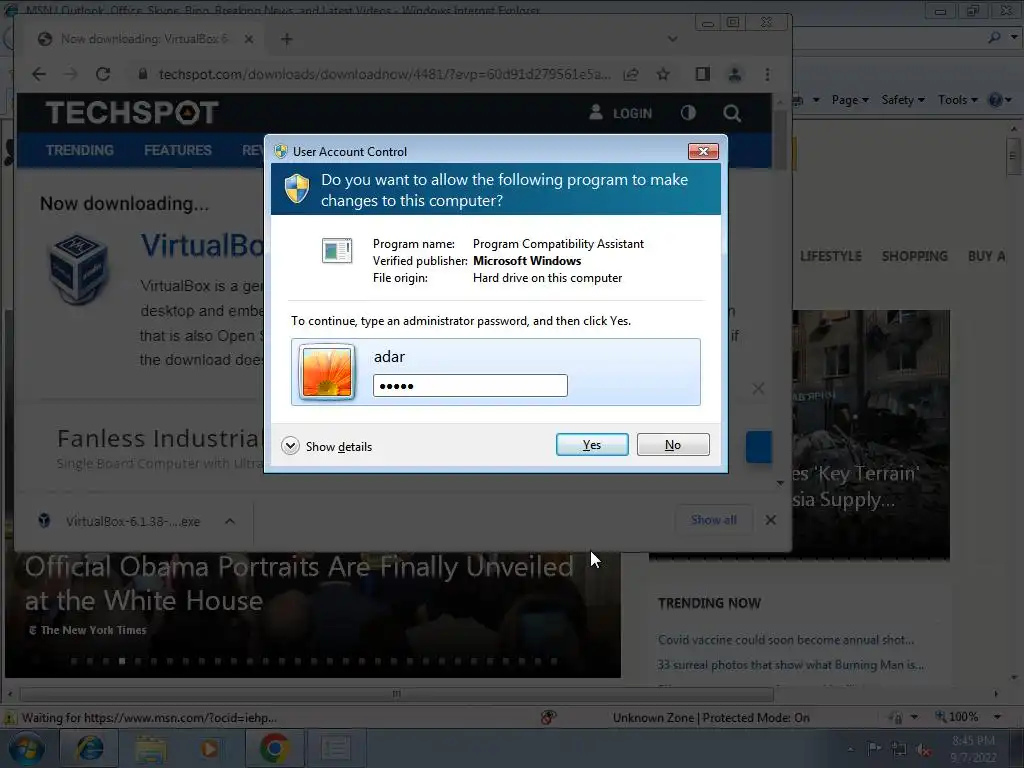This screenshot has height=768, width=1024.
Task: Open LIFESTYLE section on MSN
Action: tap(831, 256)
